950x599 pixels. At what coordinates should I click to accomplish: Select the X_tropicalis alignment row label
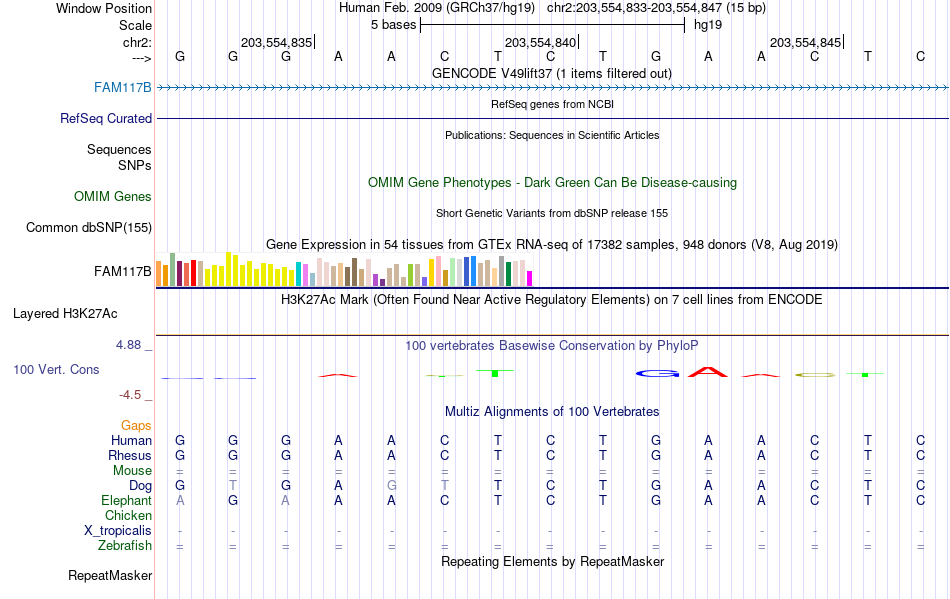tap(118, 531)
